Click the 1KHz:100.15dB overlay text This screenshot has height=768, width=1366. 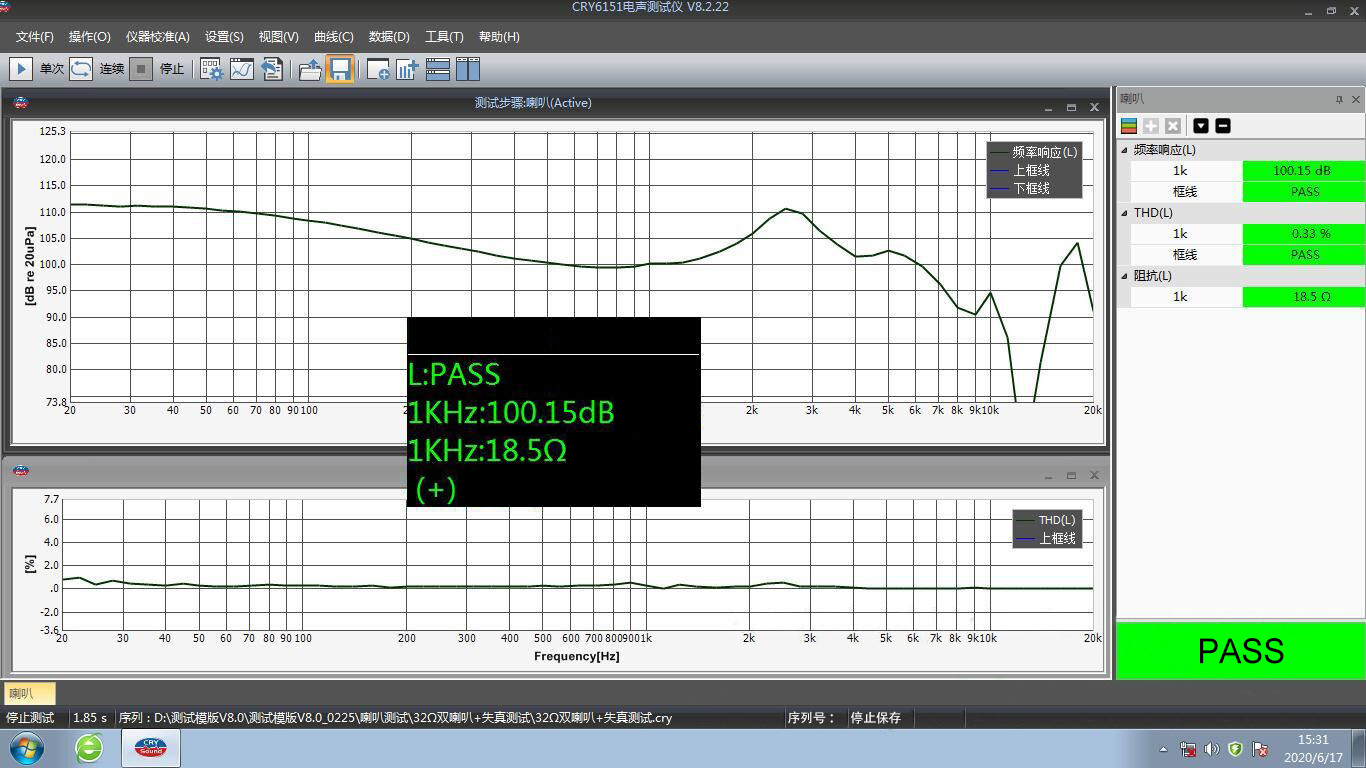coord(511,412)
